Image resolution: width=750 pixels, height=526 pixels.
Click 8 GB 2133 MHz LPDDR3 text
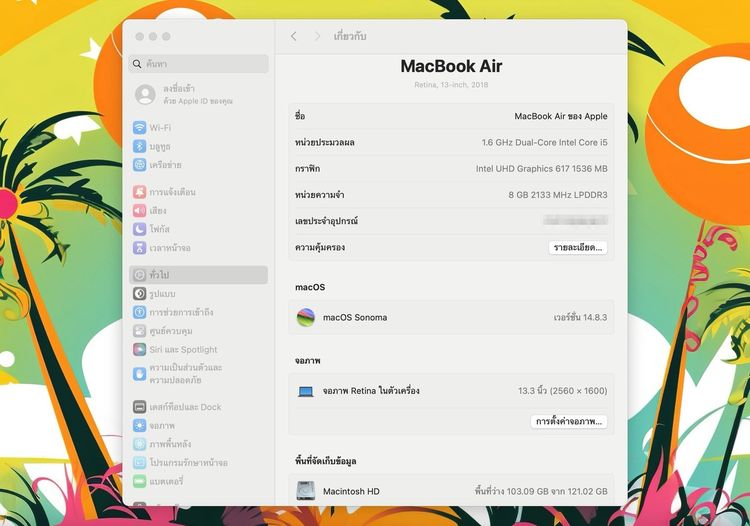558,195
